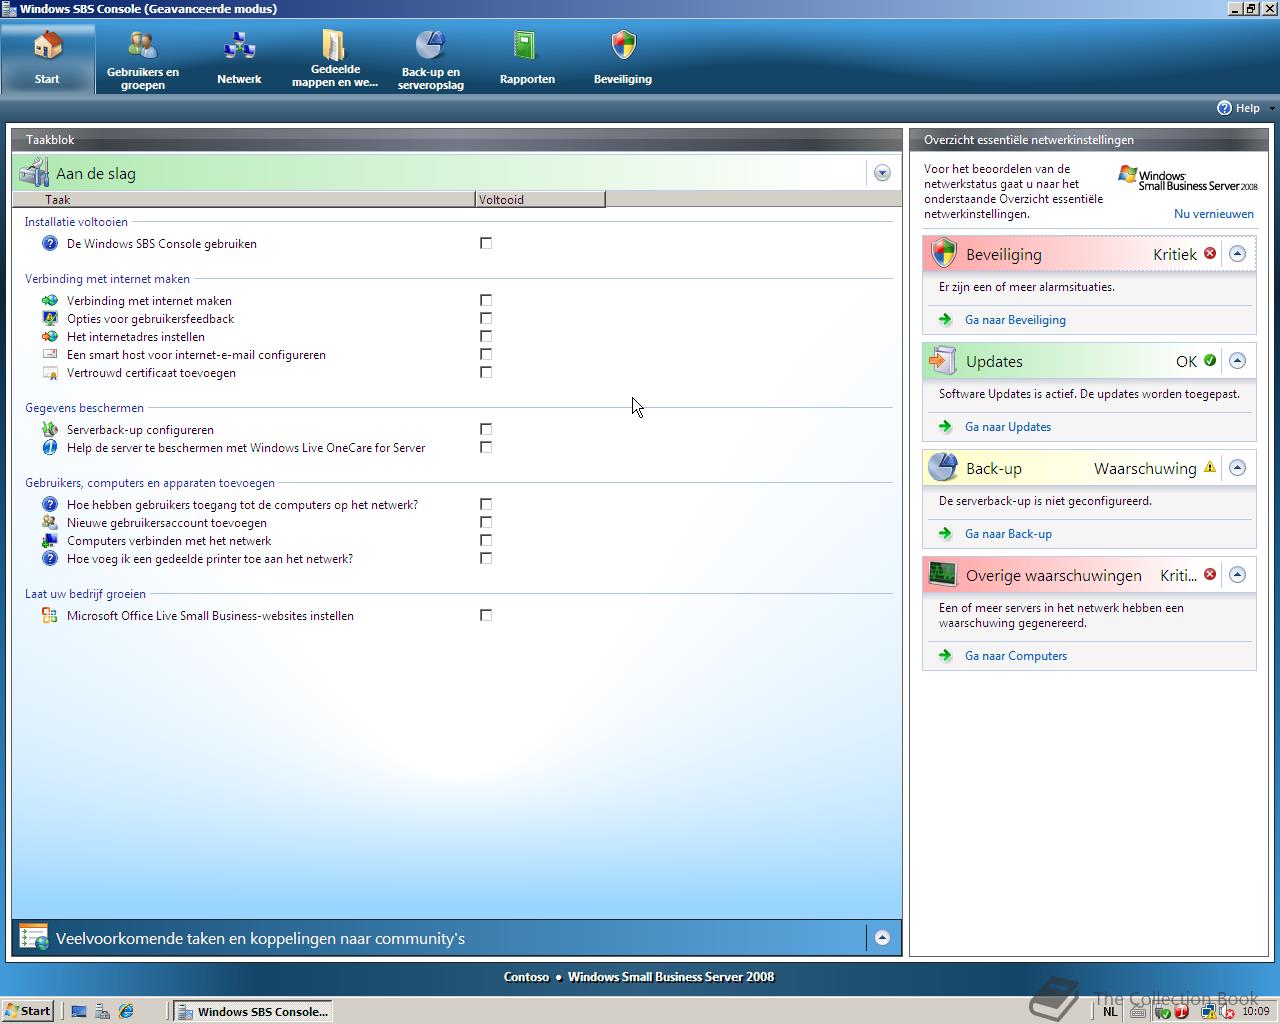Collapse the Back-up status panel
This screenshot has height=1024, width=1280.
click(1237, 467)
